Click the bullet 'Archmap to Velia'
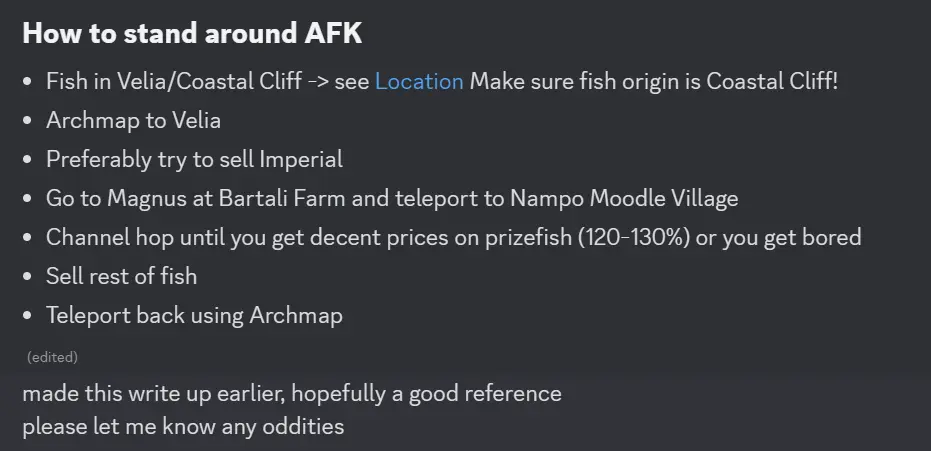Screen dimensions: 931x451 coord(134,120)
